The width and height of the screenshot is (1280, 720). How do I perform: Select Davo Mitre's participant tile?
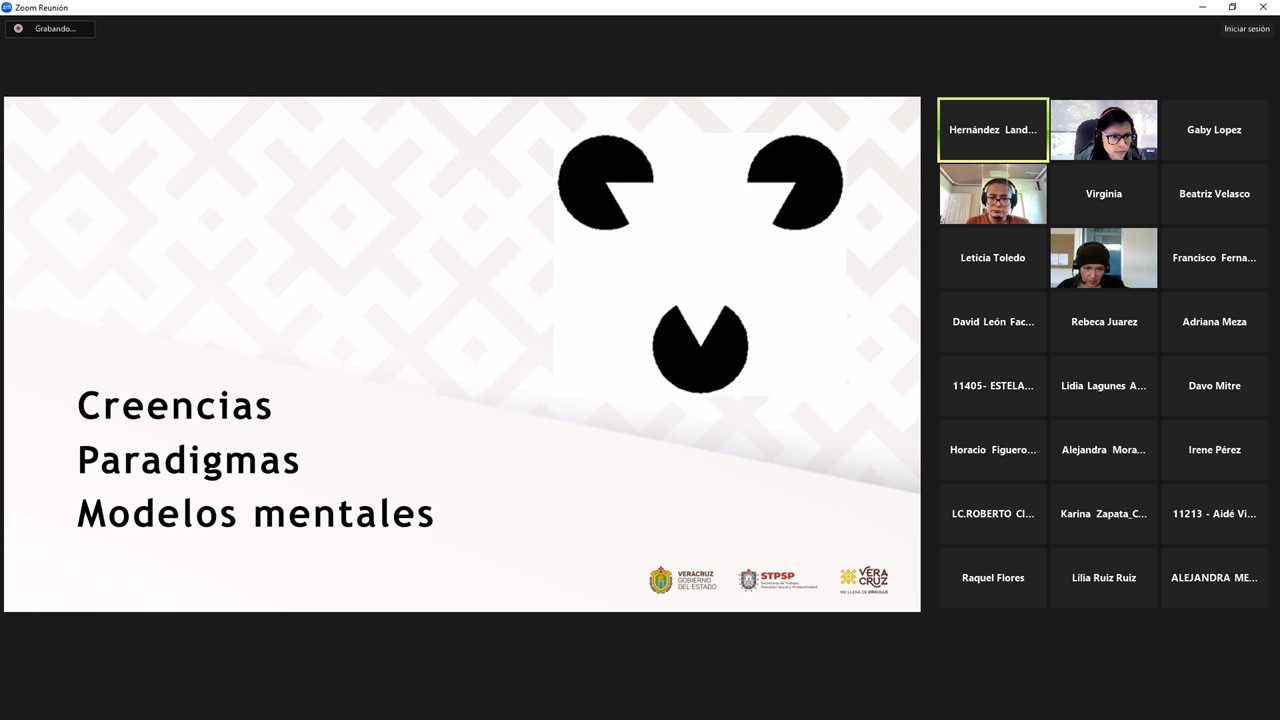coord(1214,386)
